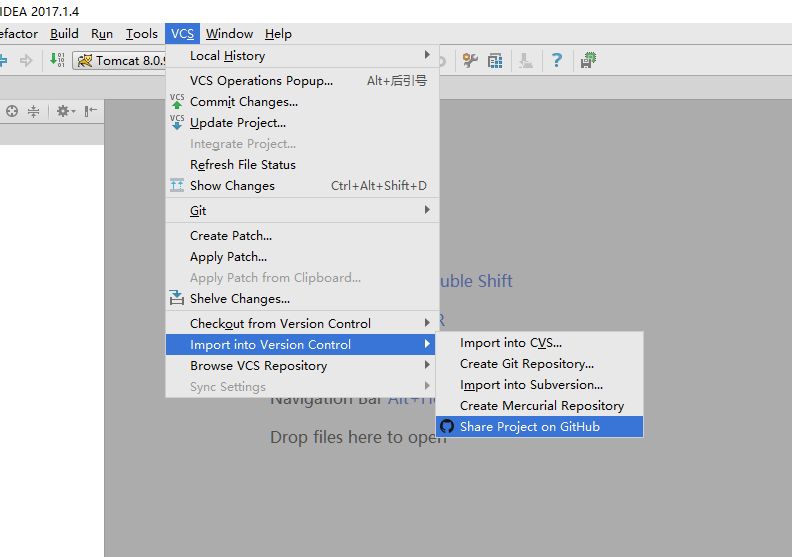
Task: Choose Create Patch menu item
Action: (x=302, y=235)
